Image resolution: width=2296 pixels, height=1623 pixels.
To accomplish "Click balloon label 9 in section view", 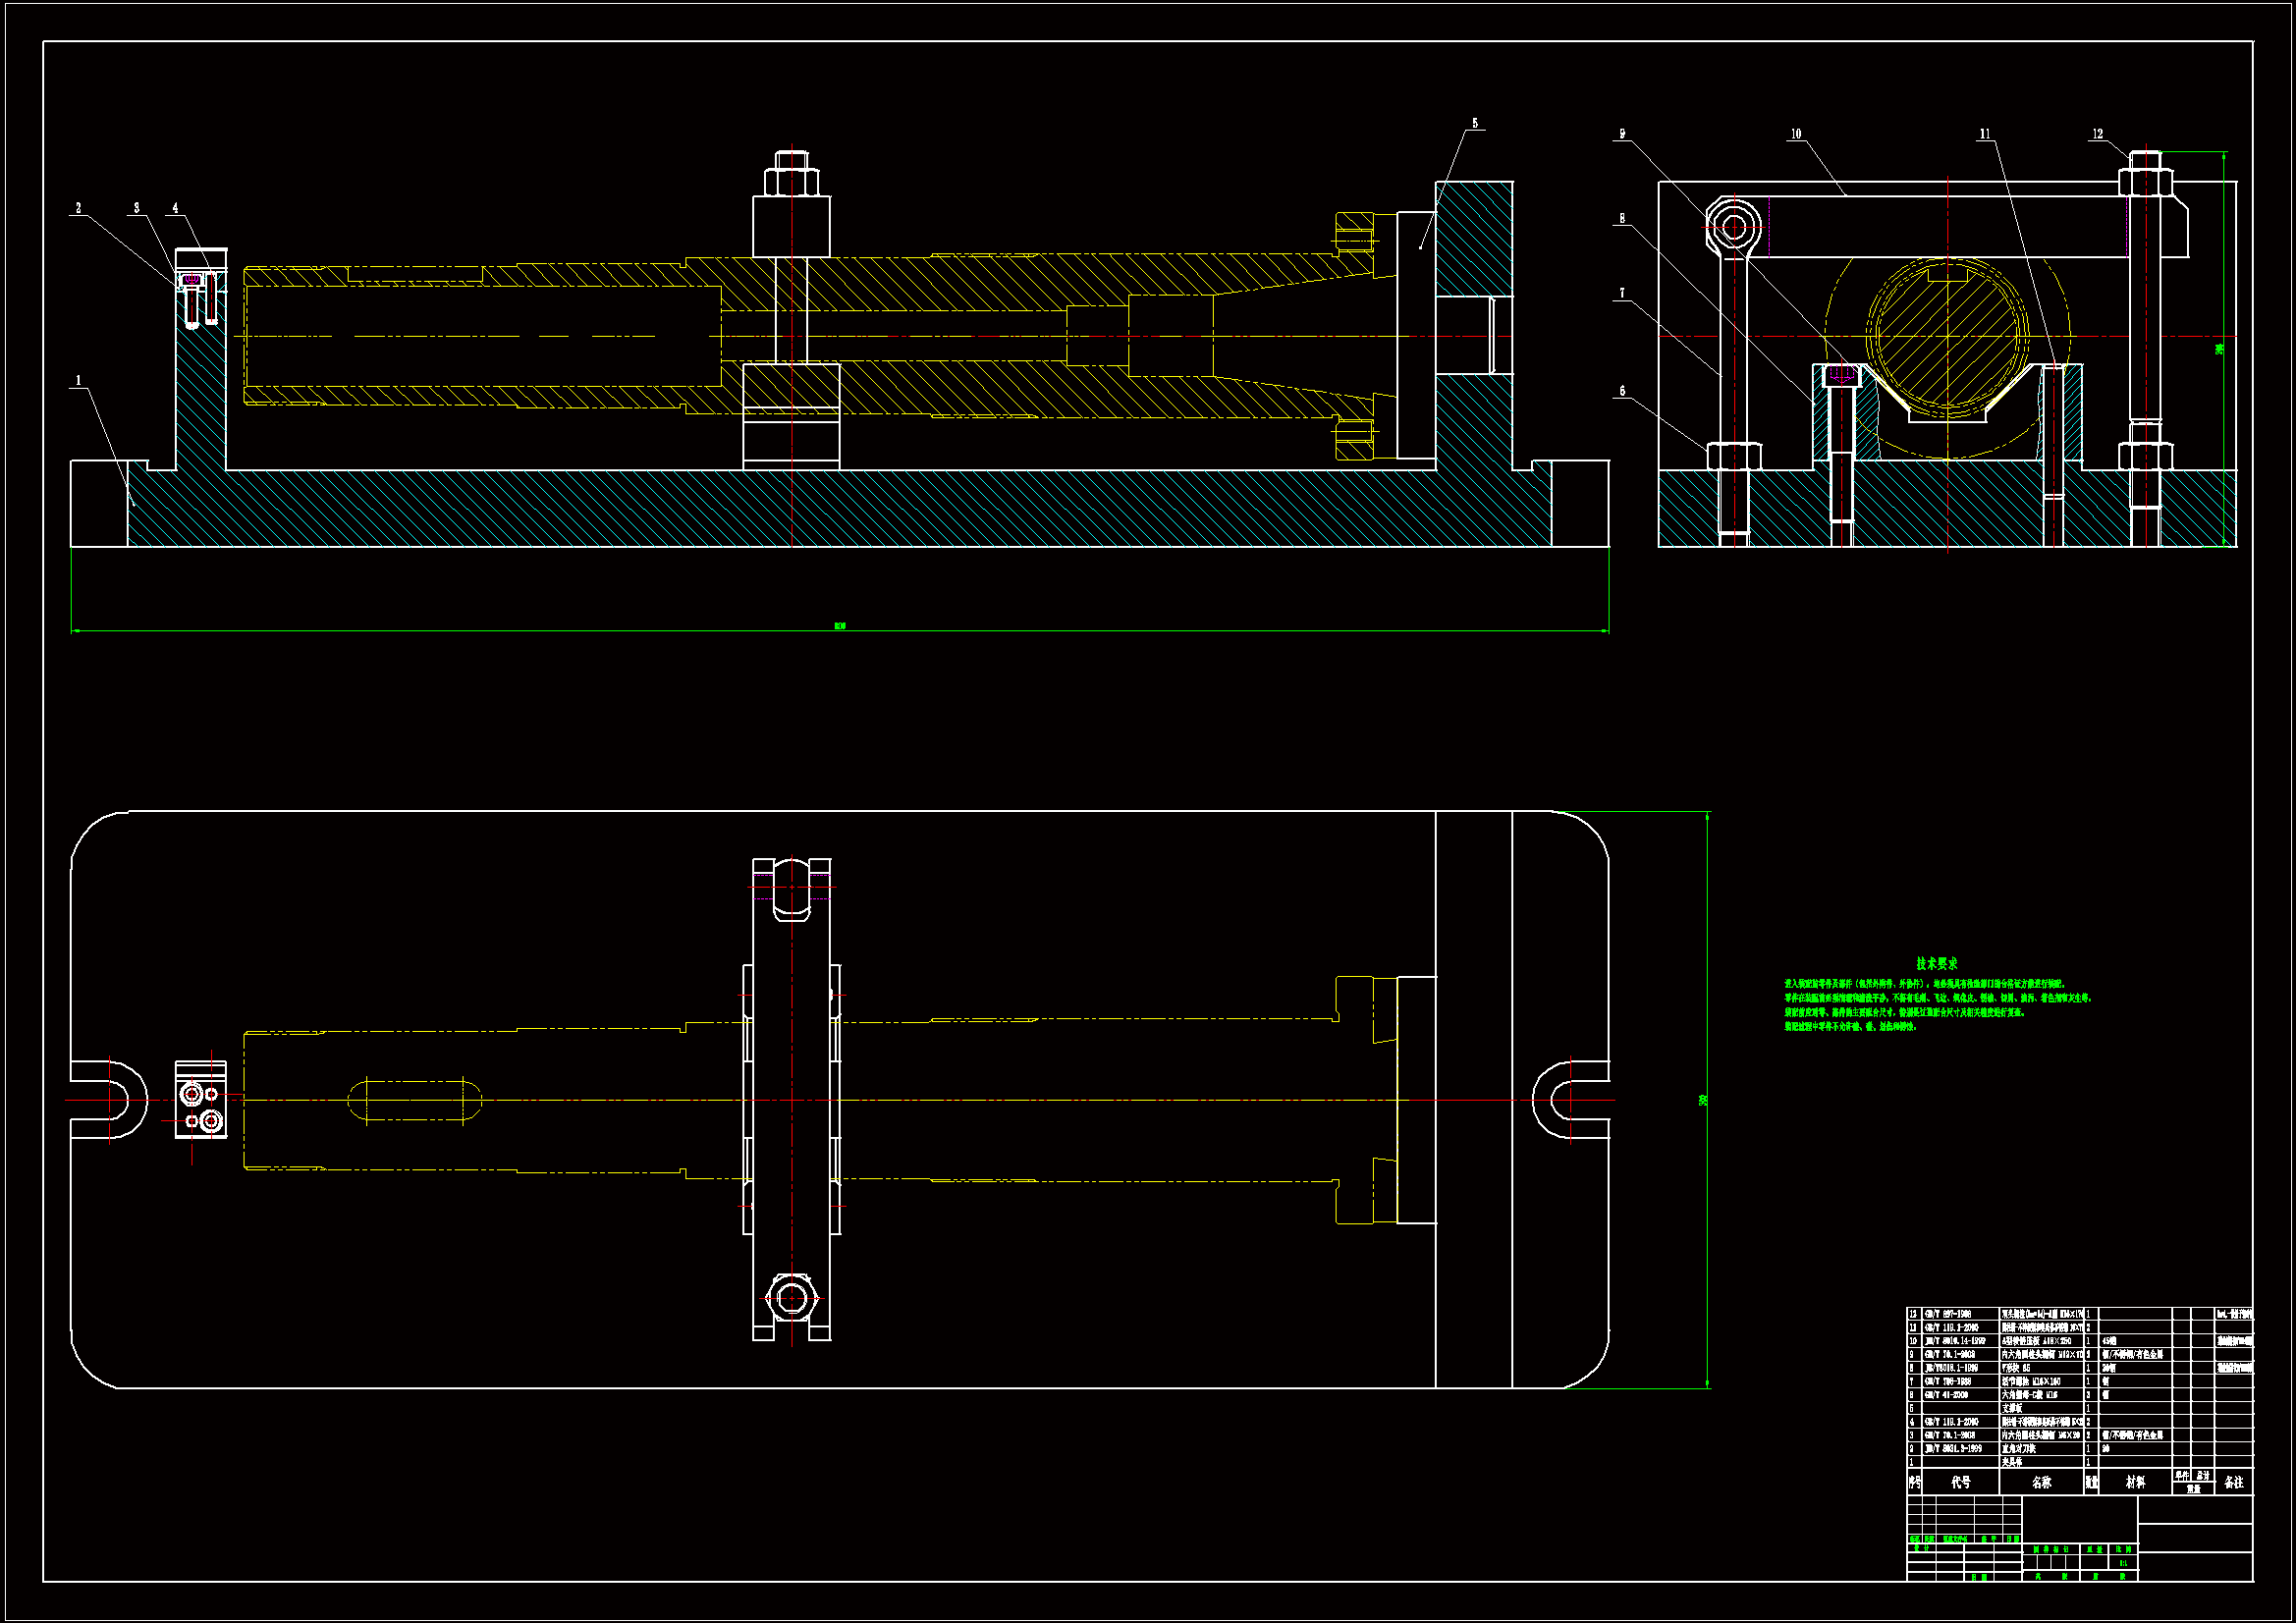I will 1622,134.
